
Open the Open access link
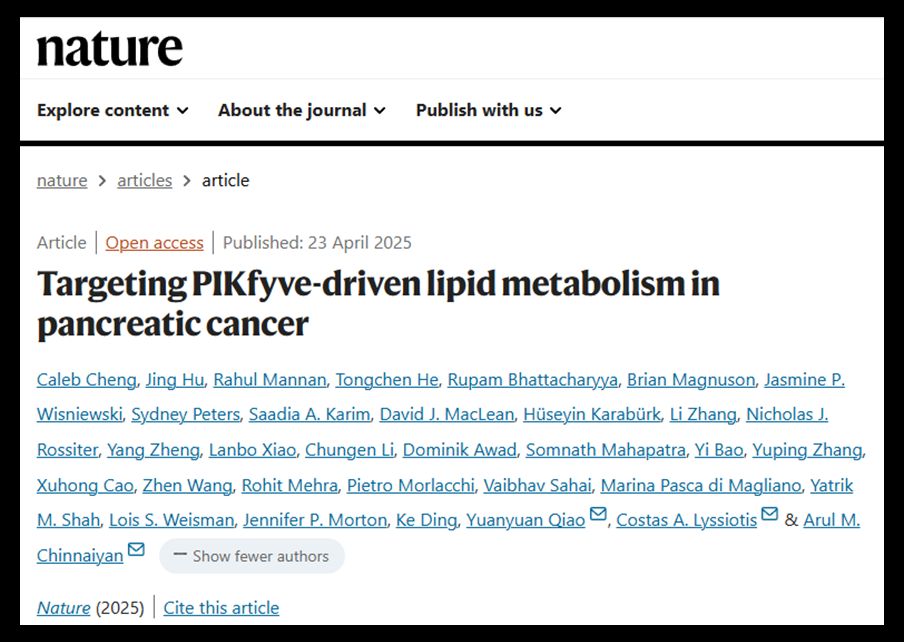click(x=155, y=243)
